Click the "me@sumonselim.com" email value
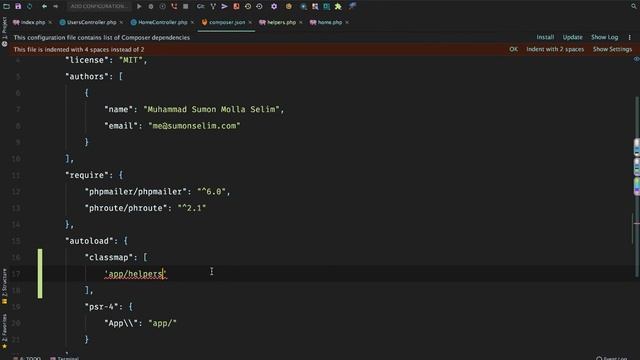Screen dimensions: 640x360 pyautogui.click(x=194, y=126)
